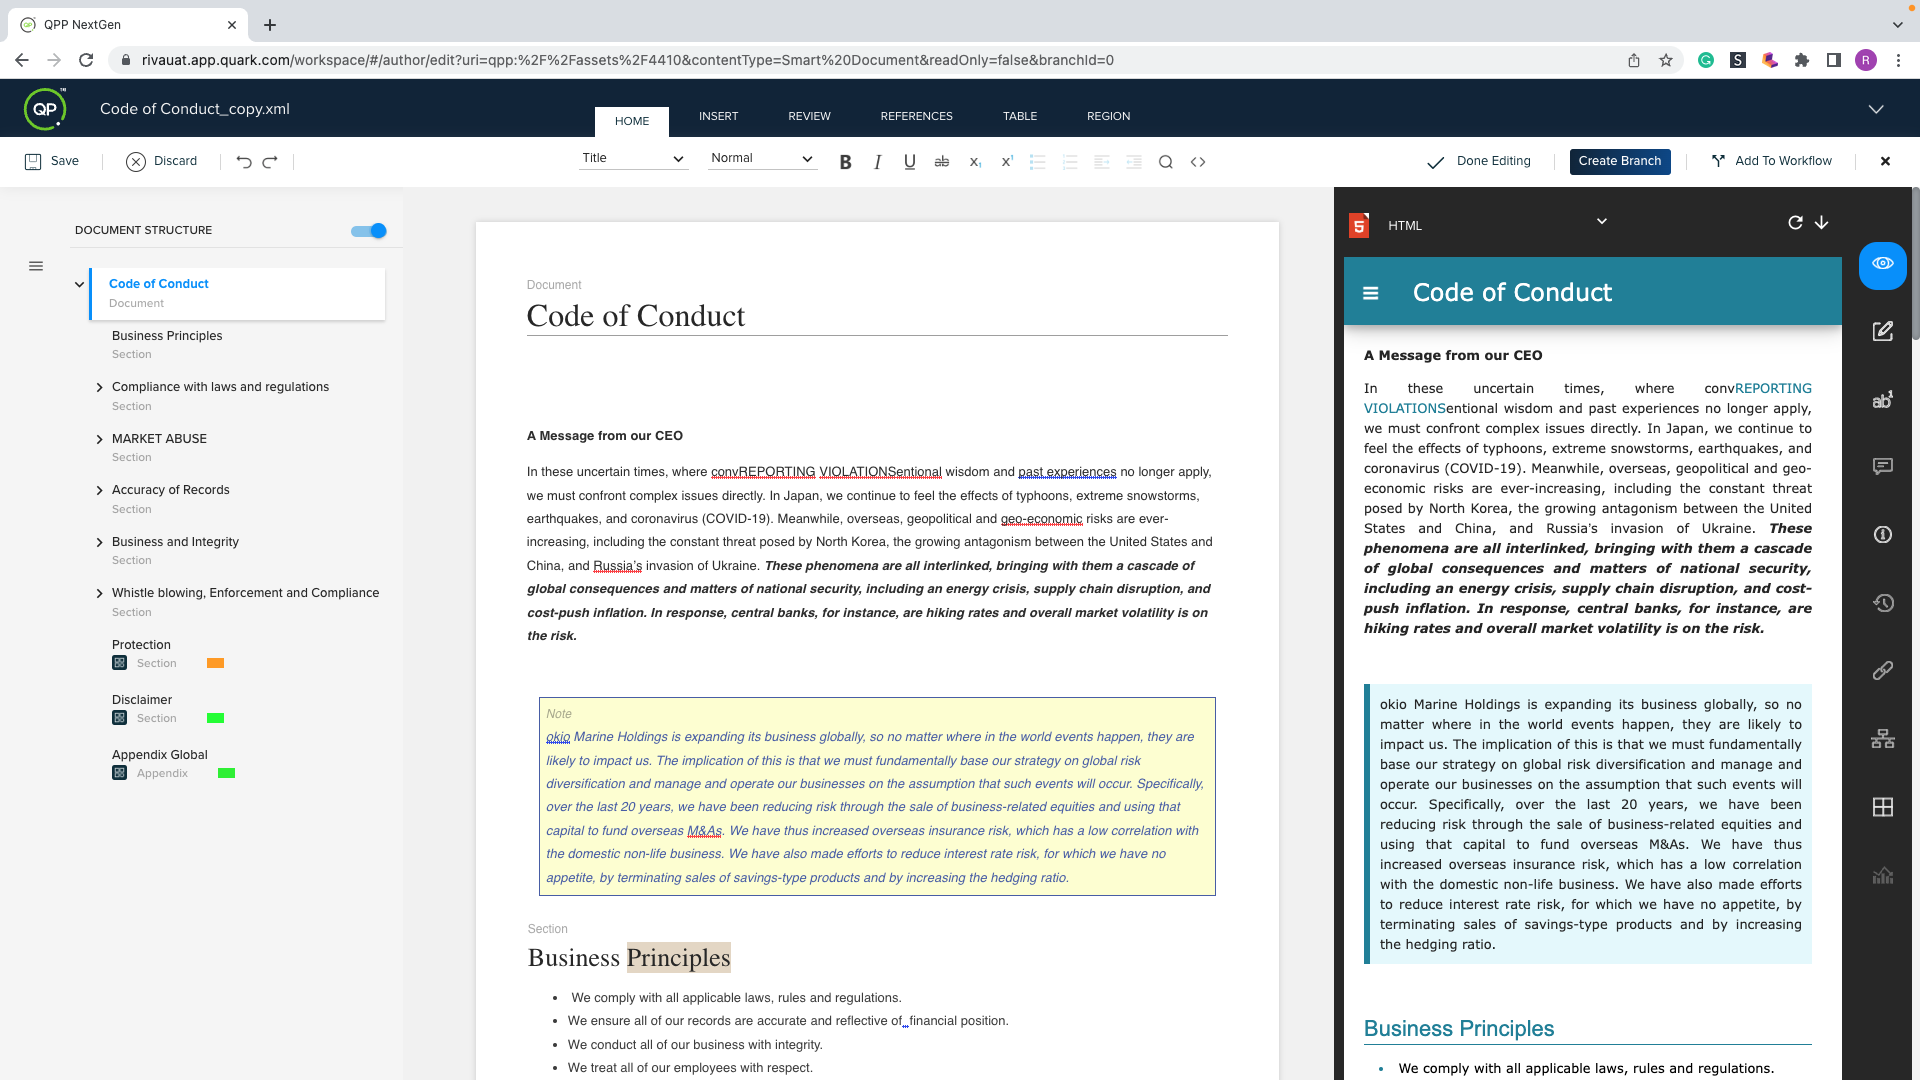Image resolution: width=1920 pixels, height=1080 pixels.
Task: Insert a subscript character
Action: pyautogui.click(x=974, y=161)
